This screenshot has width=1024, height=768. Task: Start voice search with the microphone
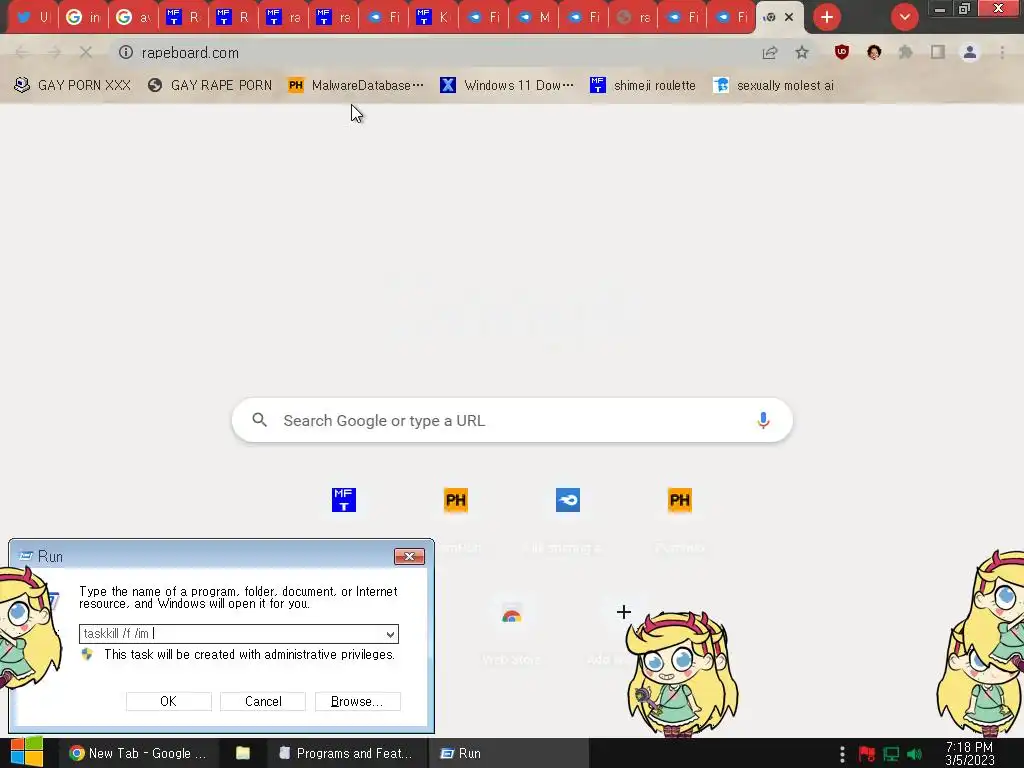[x=763, y=420]
